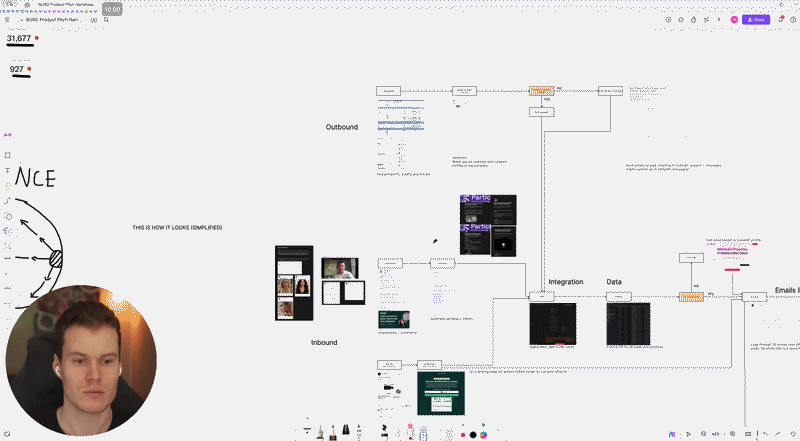Open the pink user avatar menu
800x441 pixels.
coord(734,19)
